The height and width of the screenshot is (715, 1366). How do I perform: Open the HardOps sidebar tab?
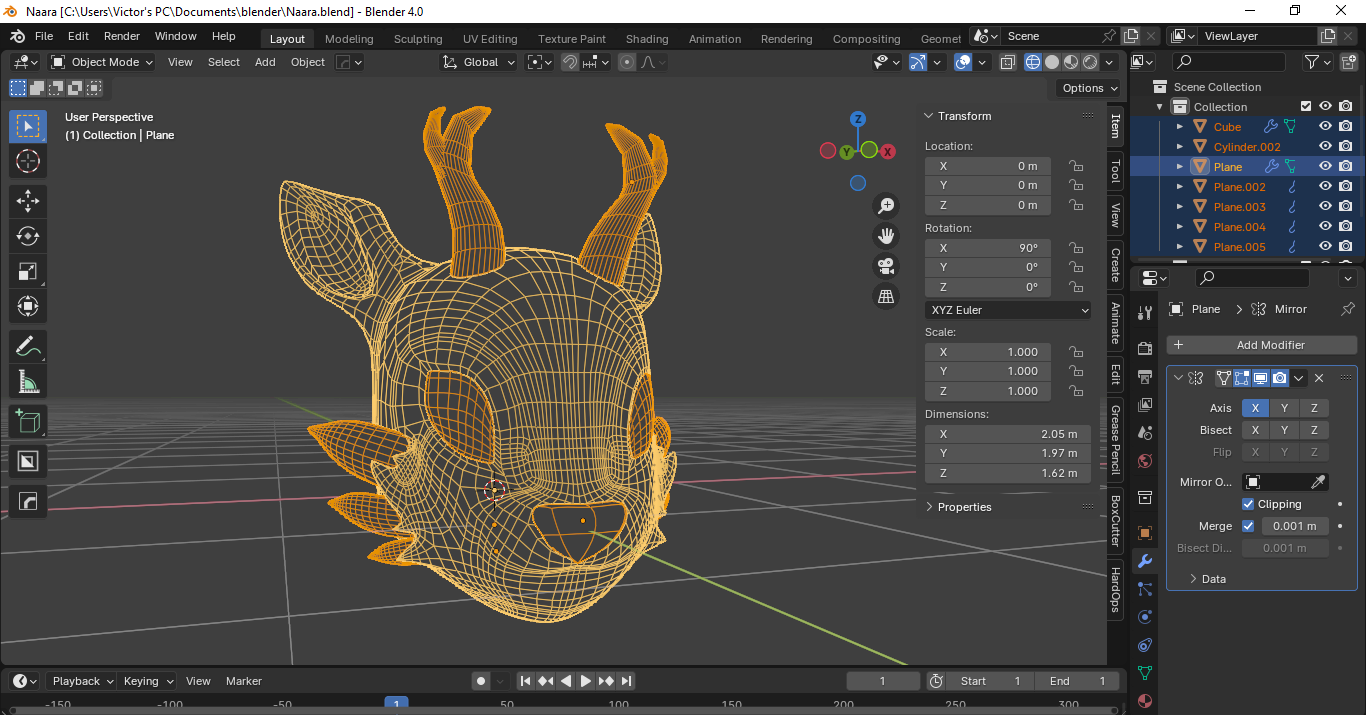click(x=1115, y=589)
